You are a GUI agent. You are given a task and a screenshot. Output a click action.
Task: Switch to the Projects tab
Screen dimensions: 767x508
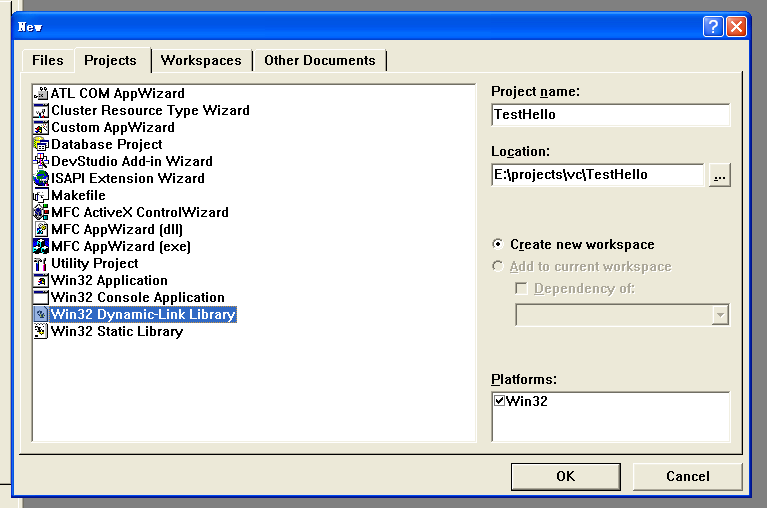(111, 60)
